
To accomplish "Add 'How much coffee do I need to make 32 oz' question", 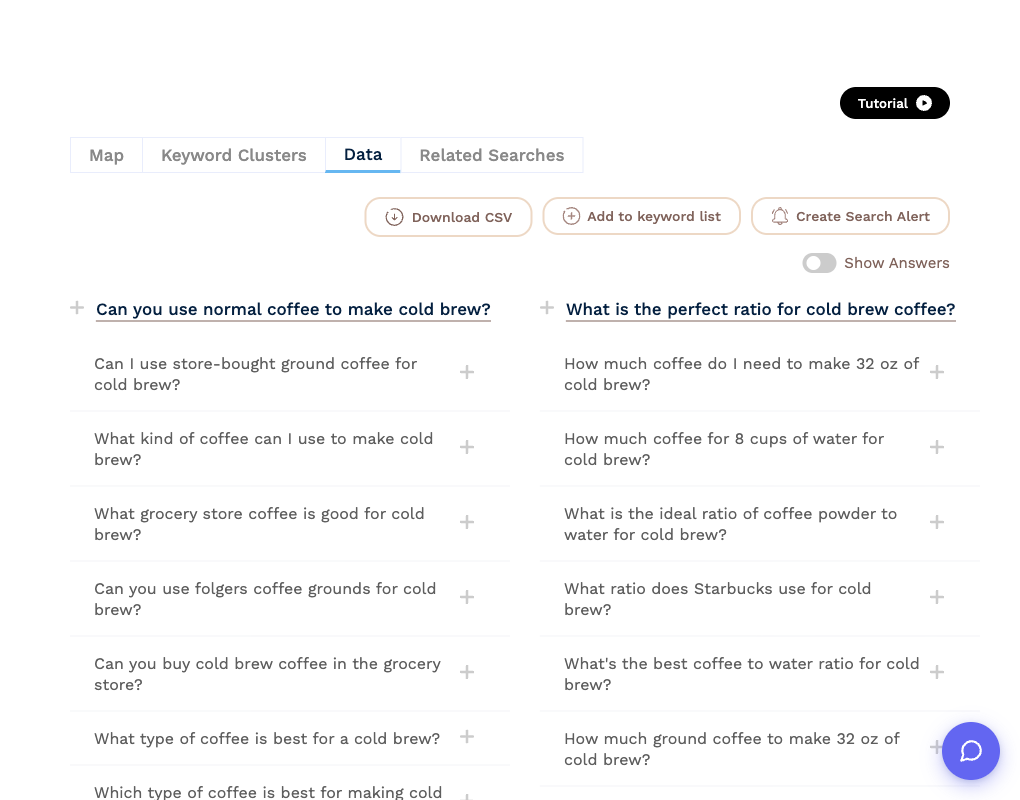I will click(937, 372).
